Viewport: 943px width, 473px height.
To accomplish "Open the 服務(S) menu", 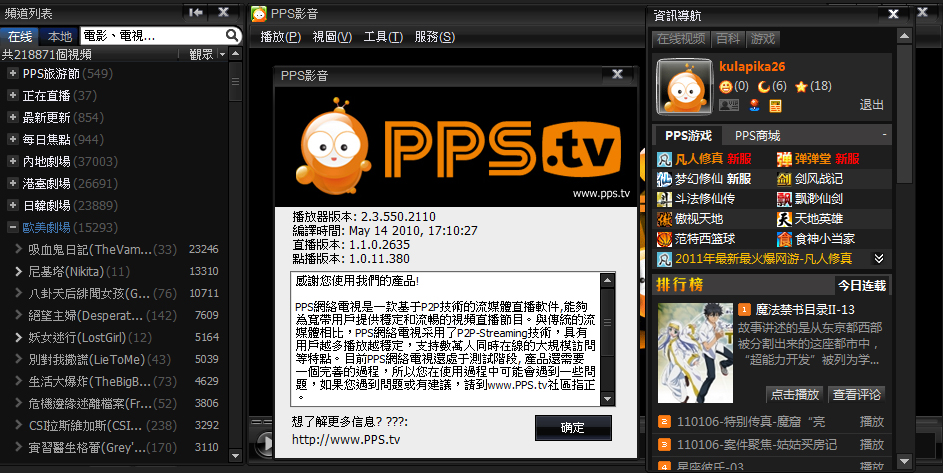I will [x=435, y=37].
